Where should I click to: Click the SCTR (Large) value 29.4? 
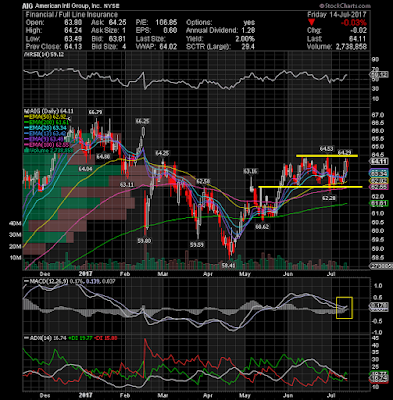248,46
